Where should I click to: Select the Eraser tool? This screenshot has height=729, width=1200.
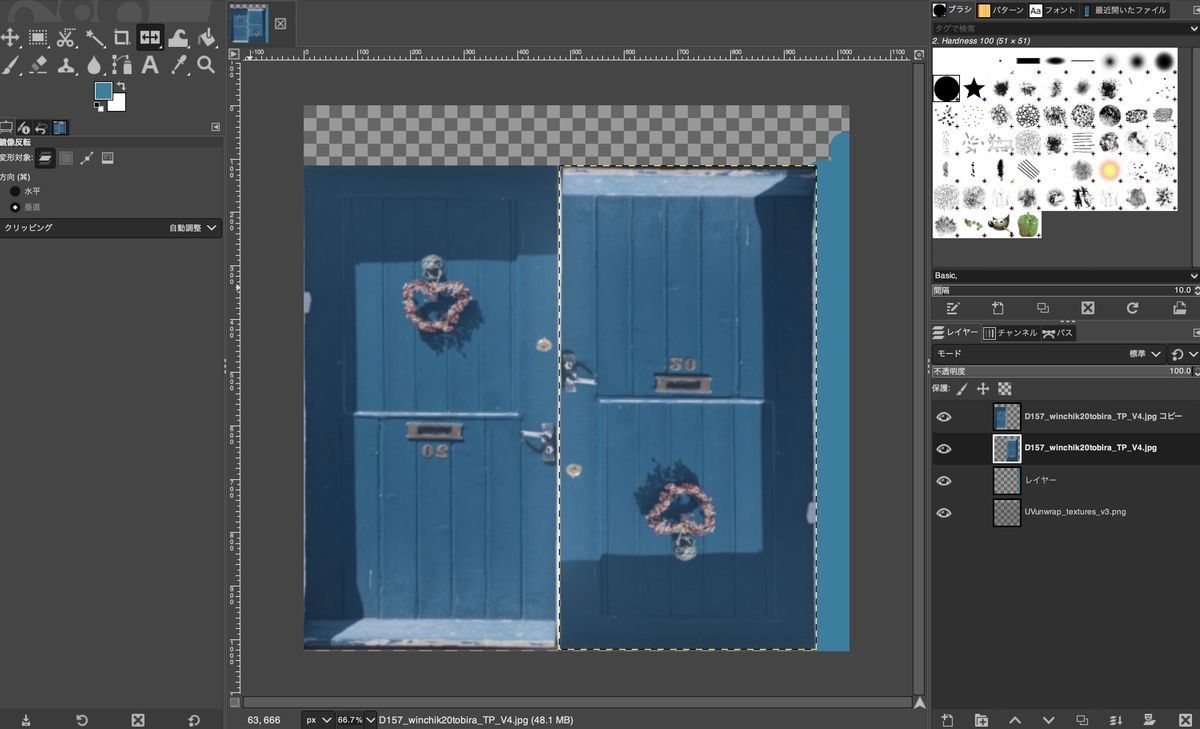tap(38, 65)
